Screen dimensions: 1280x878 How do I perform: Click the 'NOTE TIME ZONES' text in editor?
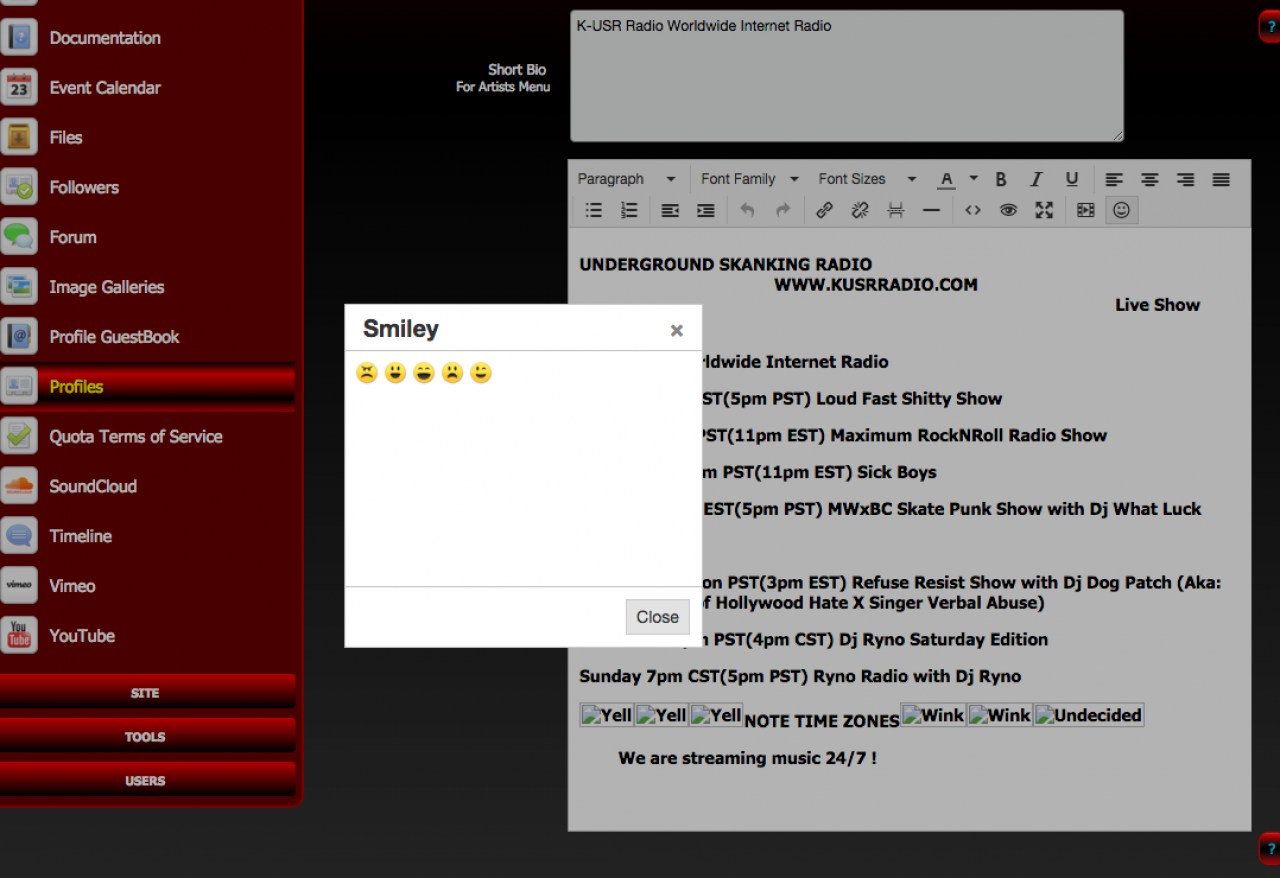(x=822, y=721)
